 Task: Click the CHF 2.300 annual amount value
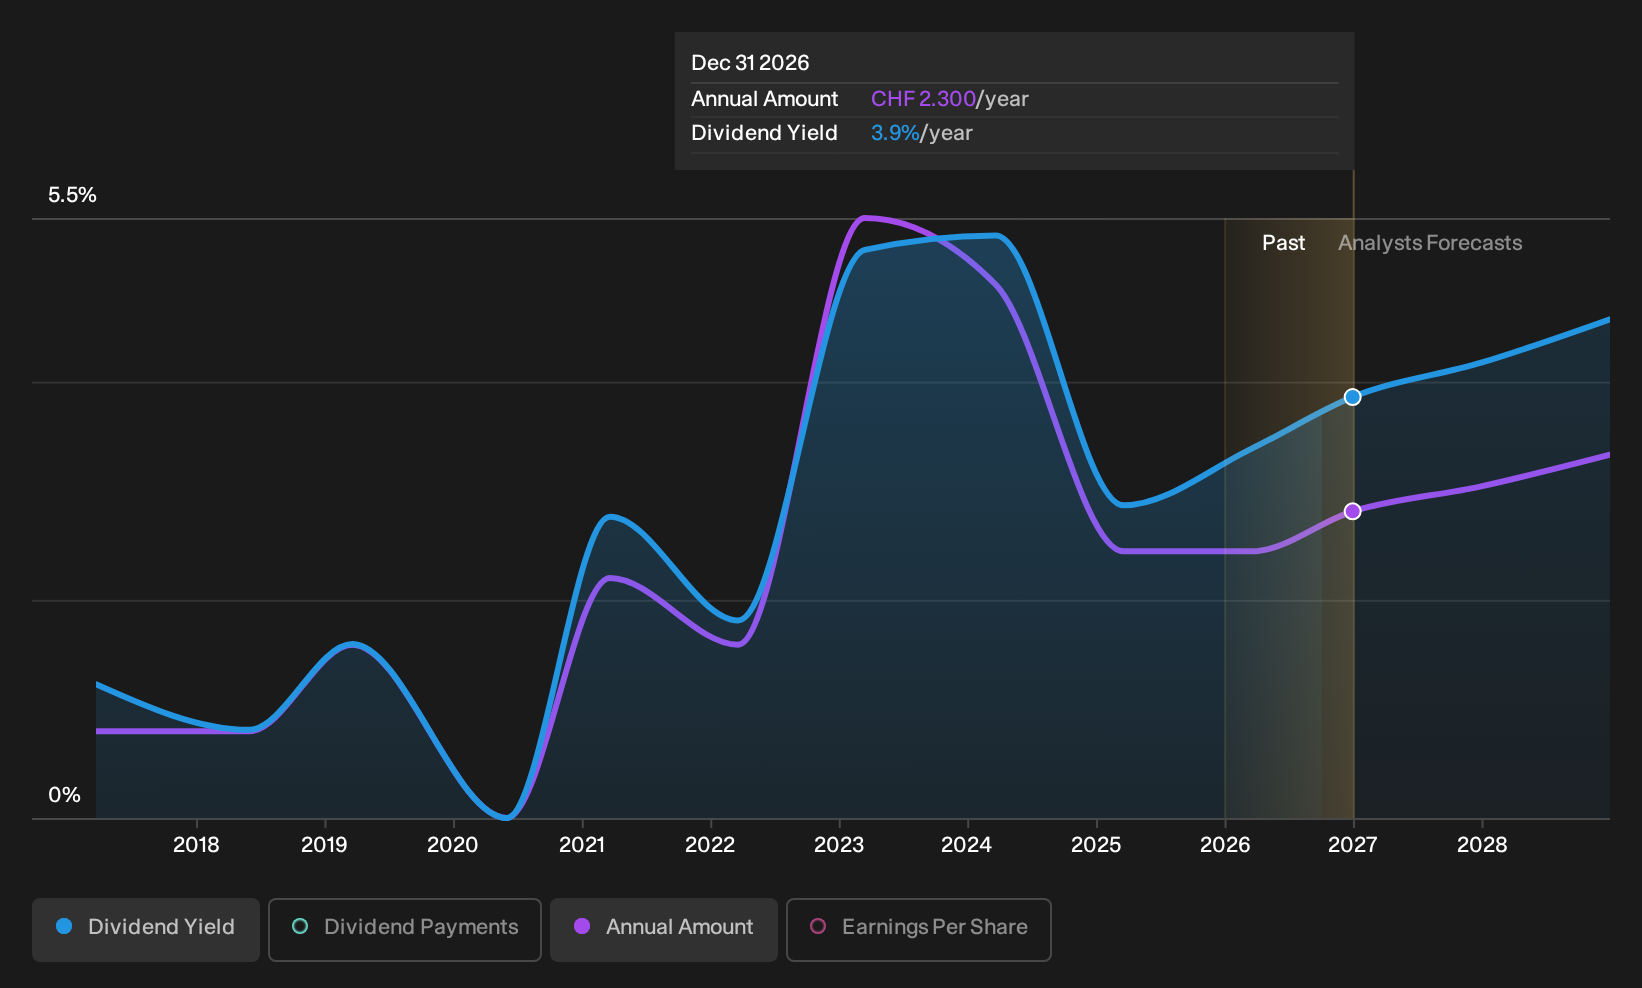[923, 99]
